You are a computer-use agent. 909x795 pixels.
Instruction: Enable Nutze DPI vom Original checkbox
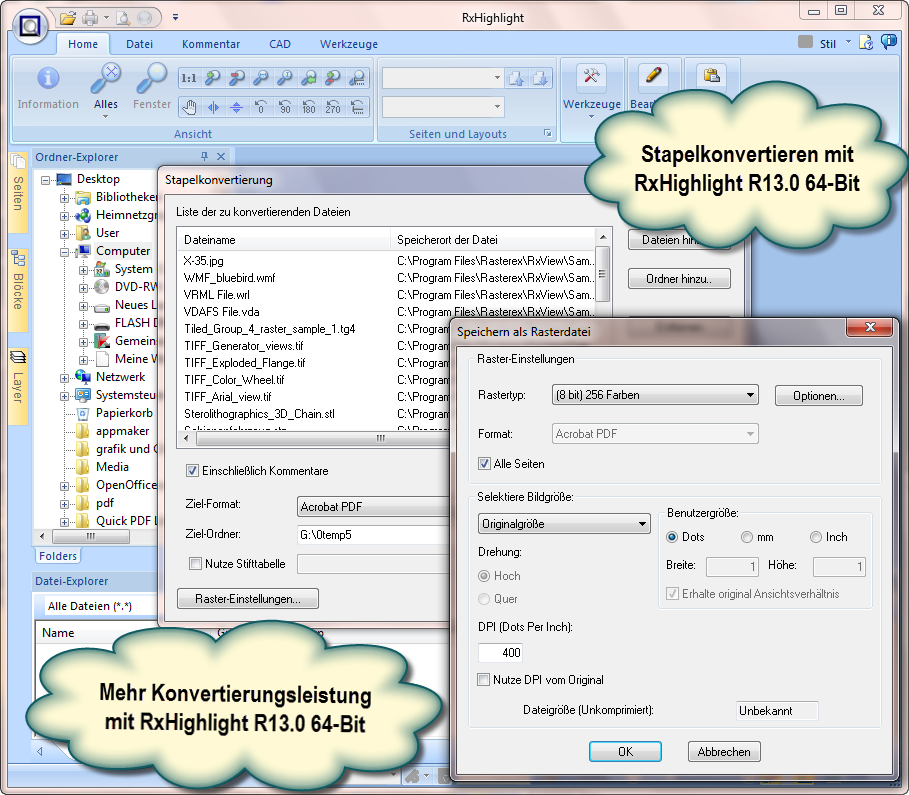coord(485,680)
